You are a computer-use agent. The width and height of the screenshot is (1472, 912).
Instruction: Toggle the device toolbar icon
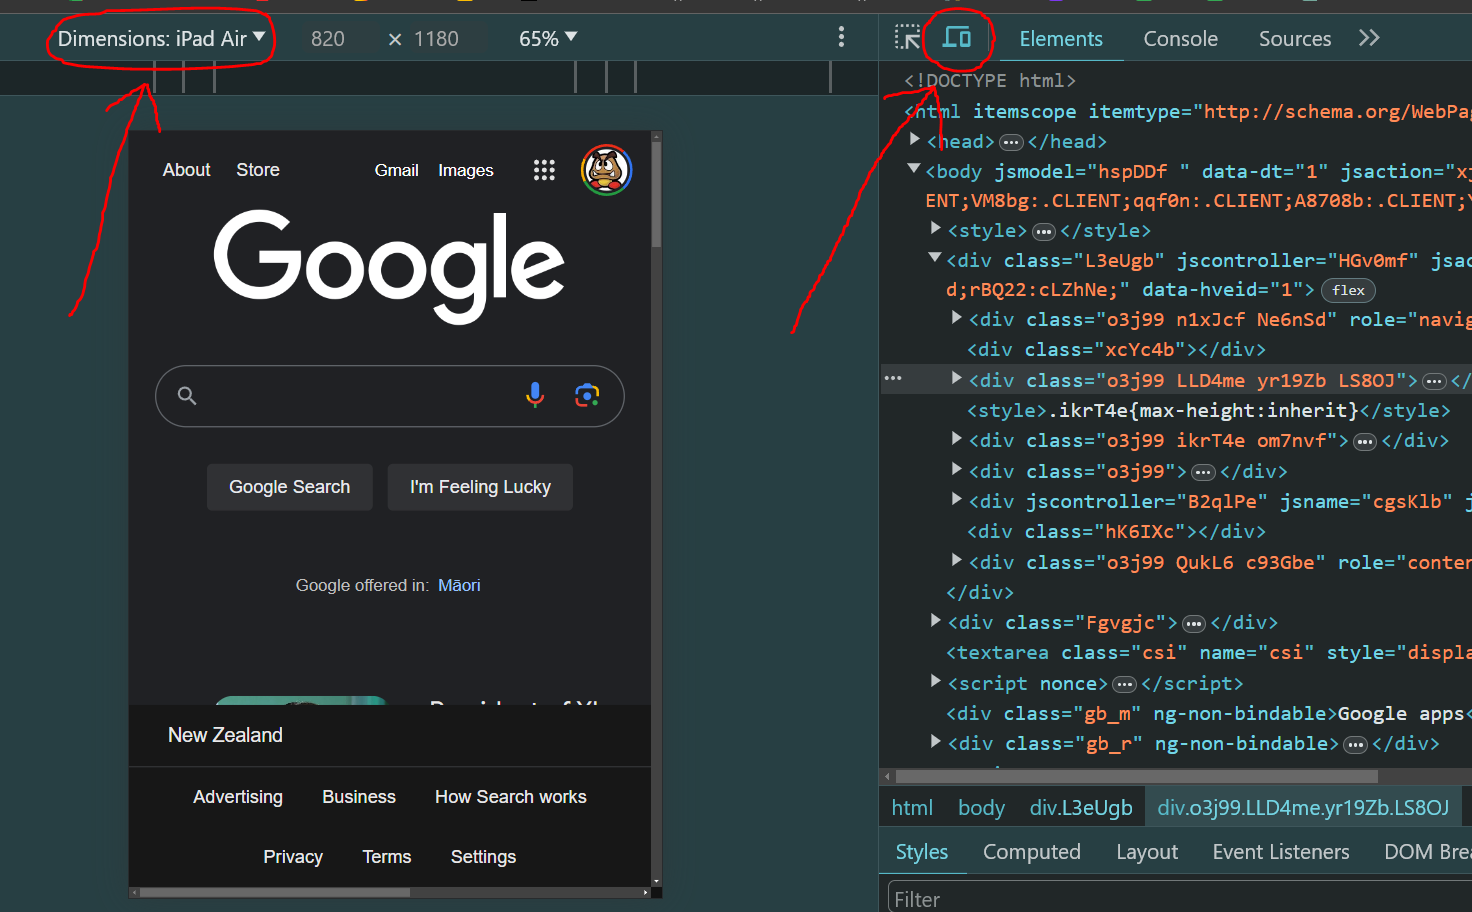pyautogui.click(x=957, y=38)
